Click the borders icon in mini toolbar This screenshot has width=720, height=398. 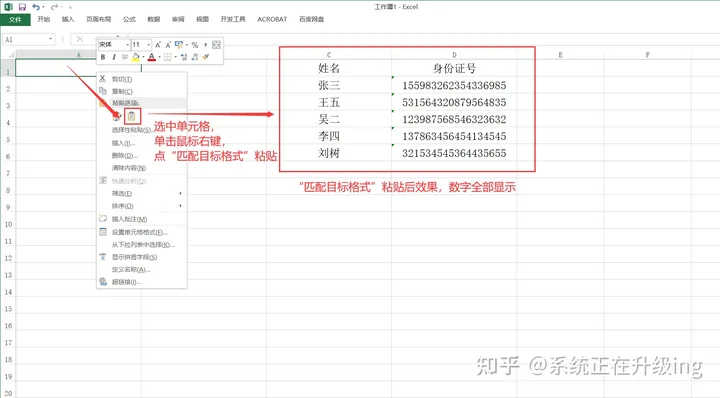coord(168,57)
